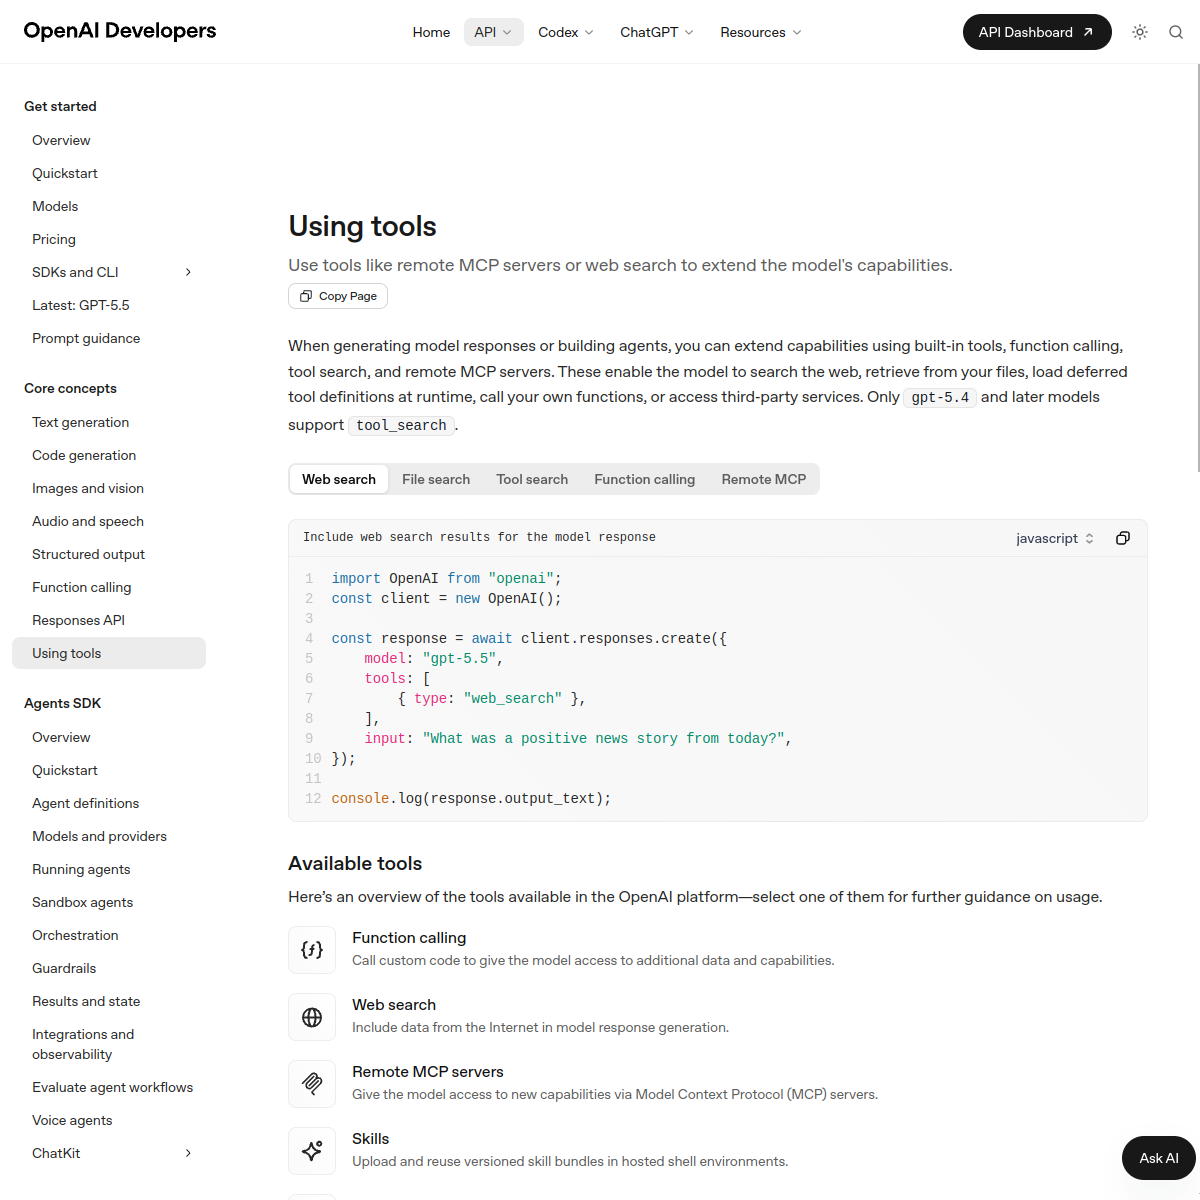Image resolution: width=1200 pixels, height=1200 pixels.
Task: Open Sandbox agents page
Action: pos(82,902)
